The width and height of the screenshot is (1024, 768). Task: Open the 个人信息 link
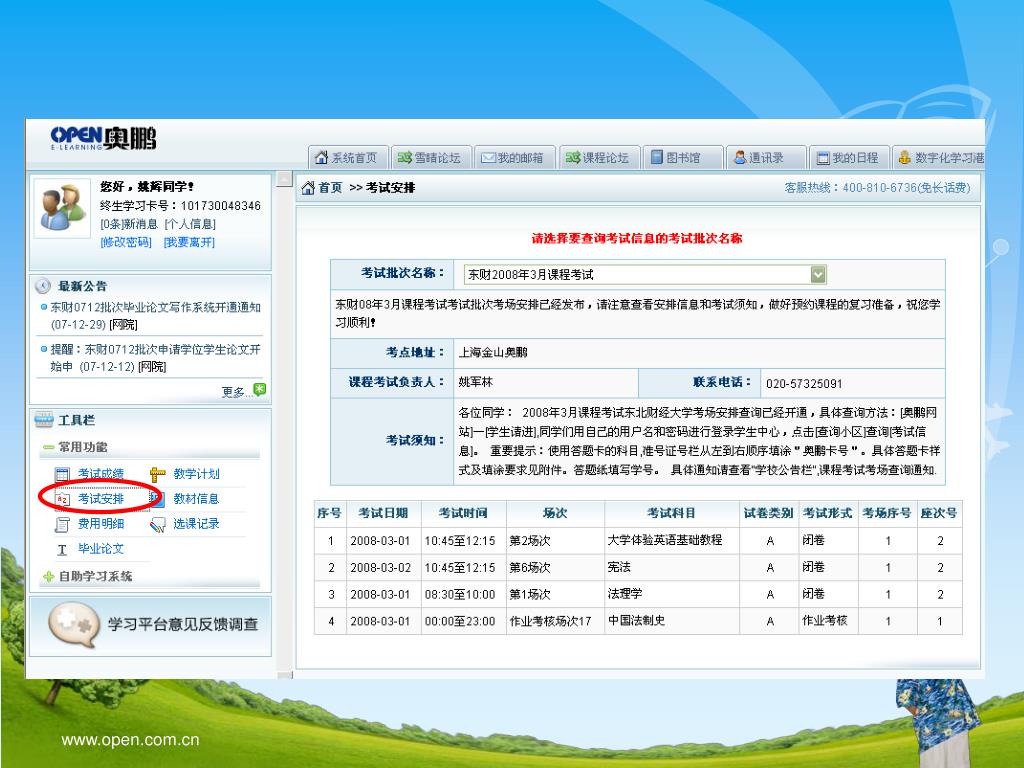tap(190, 224)
